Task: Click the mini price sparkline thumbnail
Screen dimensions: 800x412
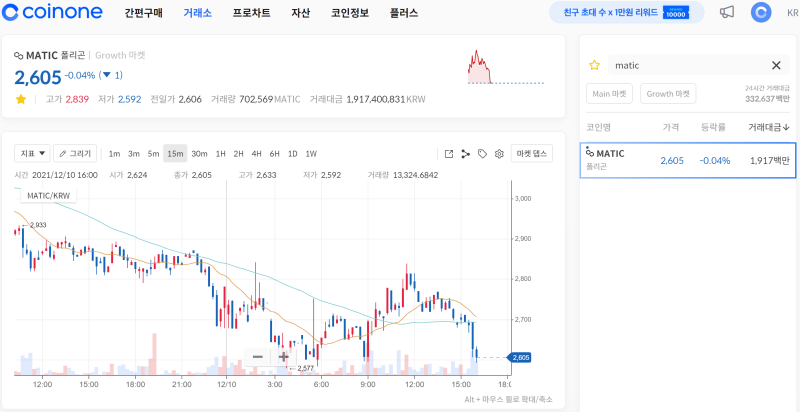Action: tap(506, 67)
